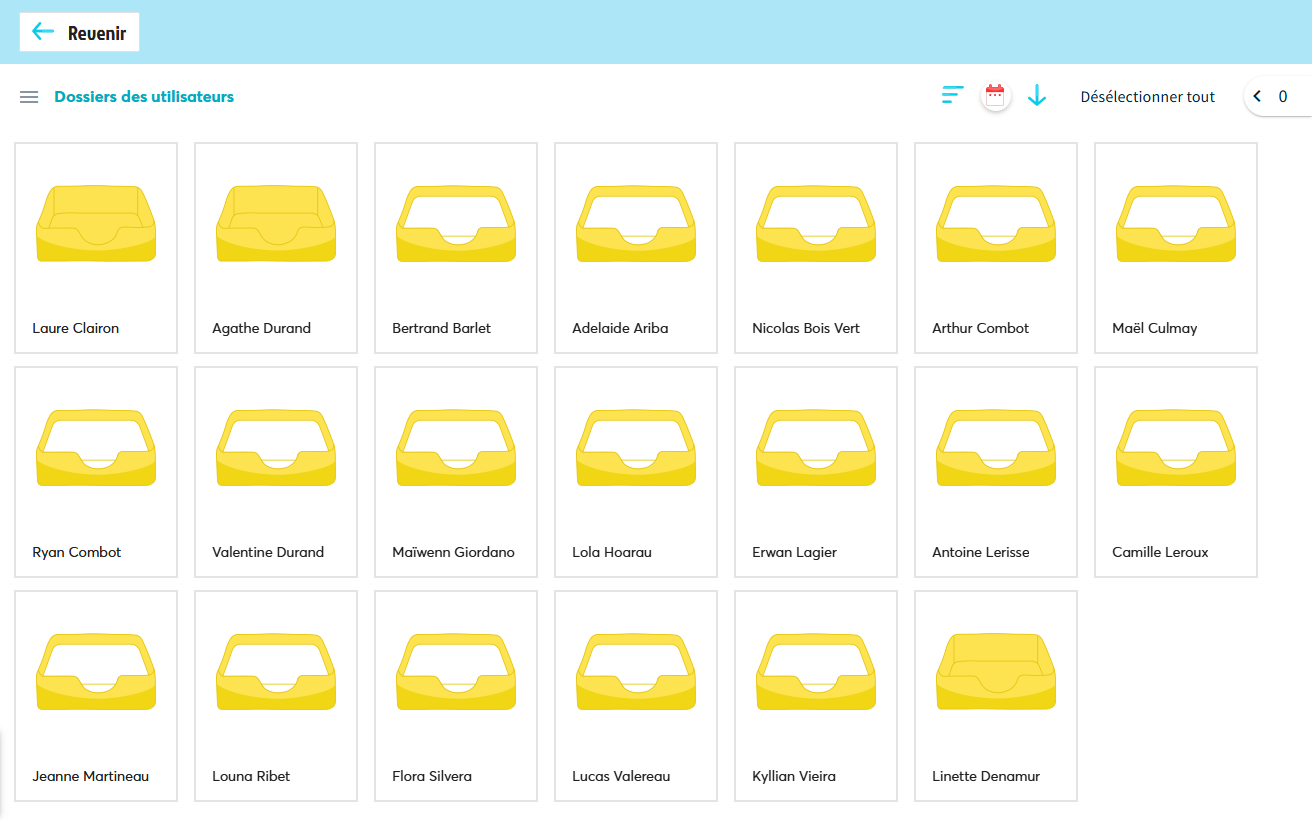Click the Revenir back arrow button
Viewport: 1312px width, 820px height.
(x=79, y=32)
